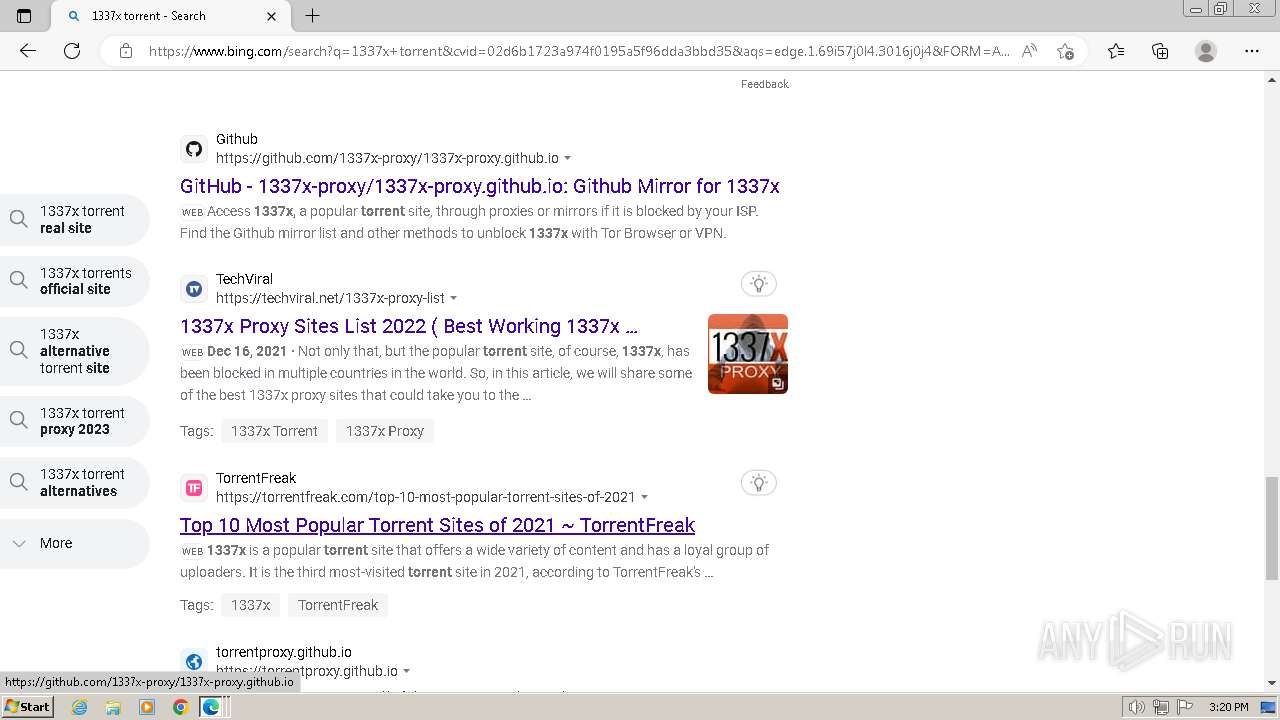Open a new tab with plus icon
The image size is (1280, 720).
312,16
